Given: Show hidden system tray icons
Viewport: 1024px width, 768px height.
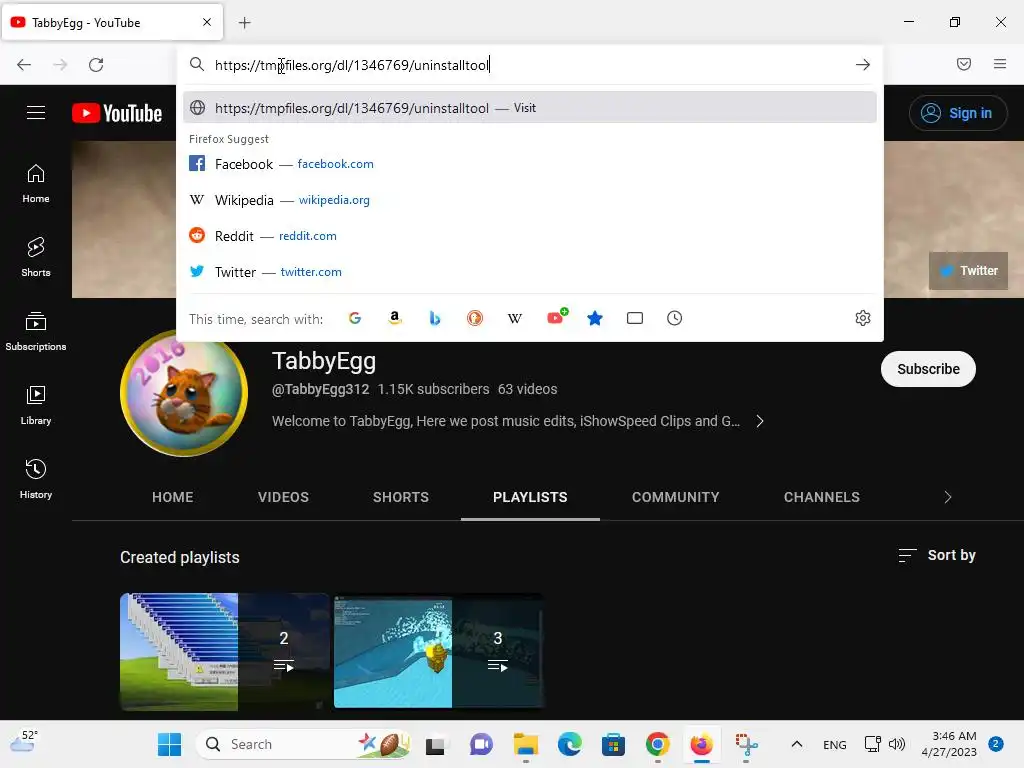Looking at the screenshot, I should click(x=797, y=744).
